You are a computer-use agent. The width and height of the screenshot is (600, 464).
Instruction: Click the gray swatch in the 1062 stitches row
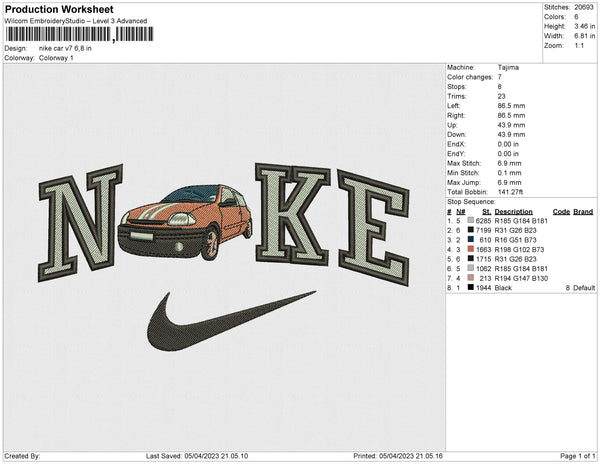point(471,269)
